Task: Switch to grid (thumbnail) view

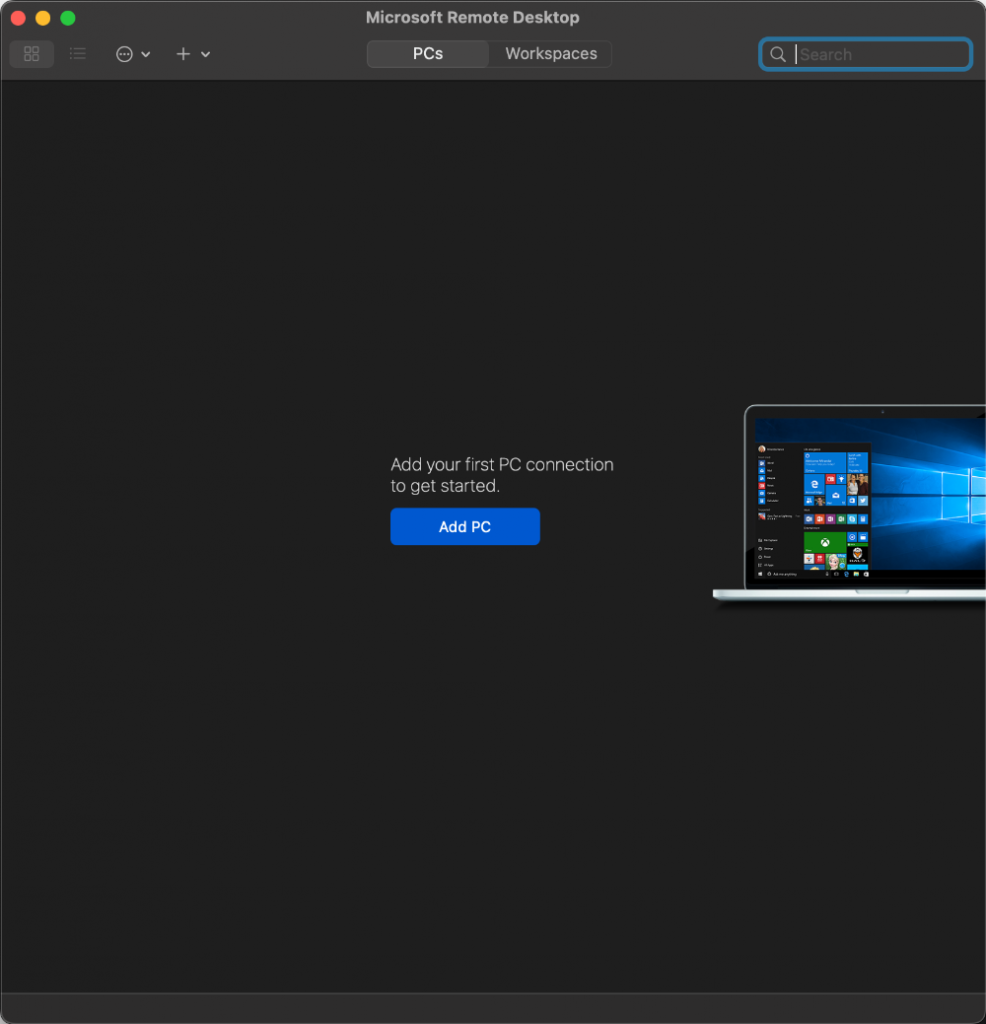Action: [x=31, y=54]
